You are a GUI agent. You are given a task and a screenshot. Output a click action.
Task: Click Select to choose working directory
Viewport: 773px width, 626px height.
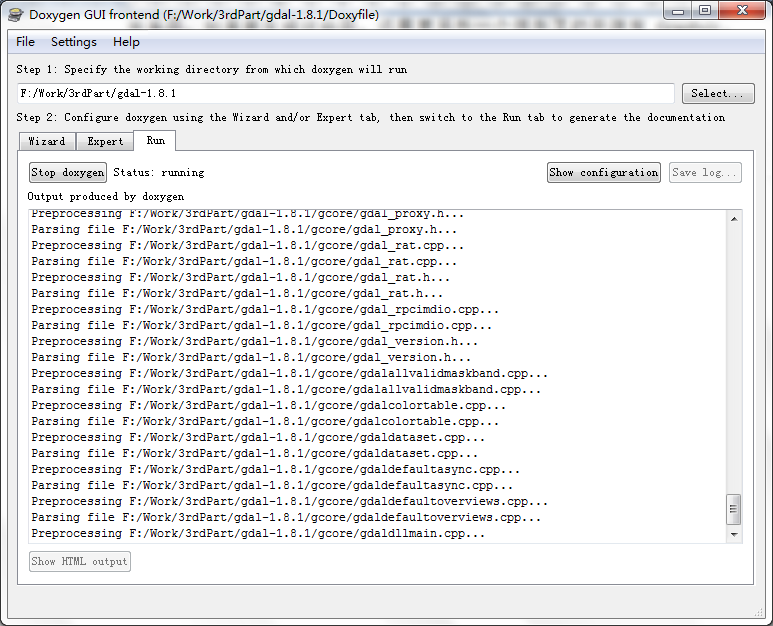718,94
